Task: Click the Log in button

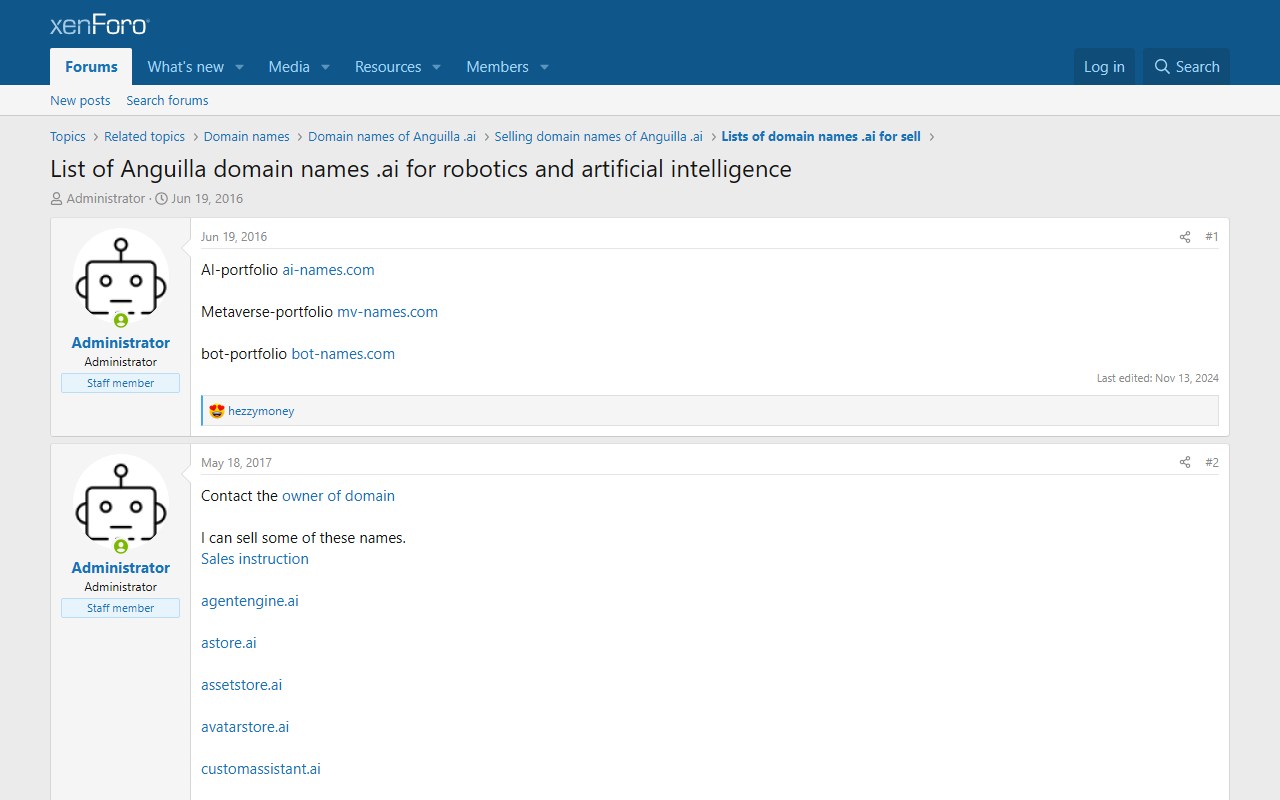Action: point(1104,67)
